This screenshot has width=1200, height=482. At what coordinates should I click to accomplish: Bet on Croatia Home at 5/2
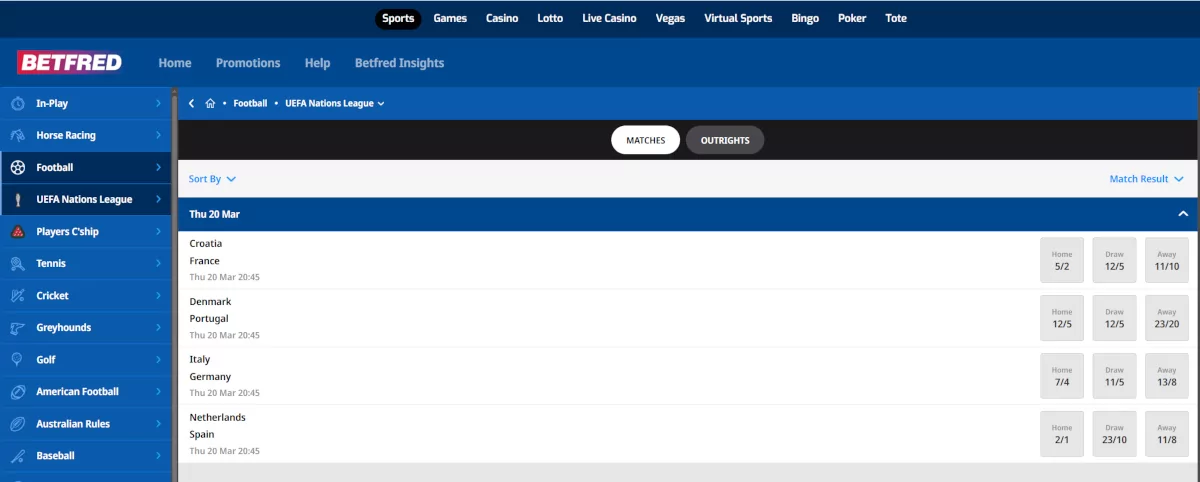1062,261
